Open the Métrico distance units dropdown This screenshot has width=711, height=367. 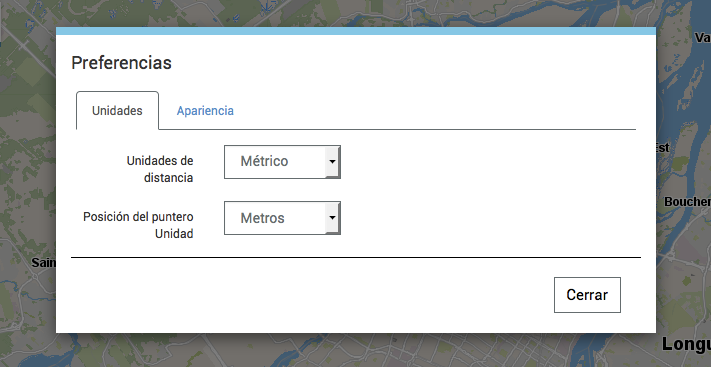click(282, 162)
